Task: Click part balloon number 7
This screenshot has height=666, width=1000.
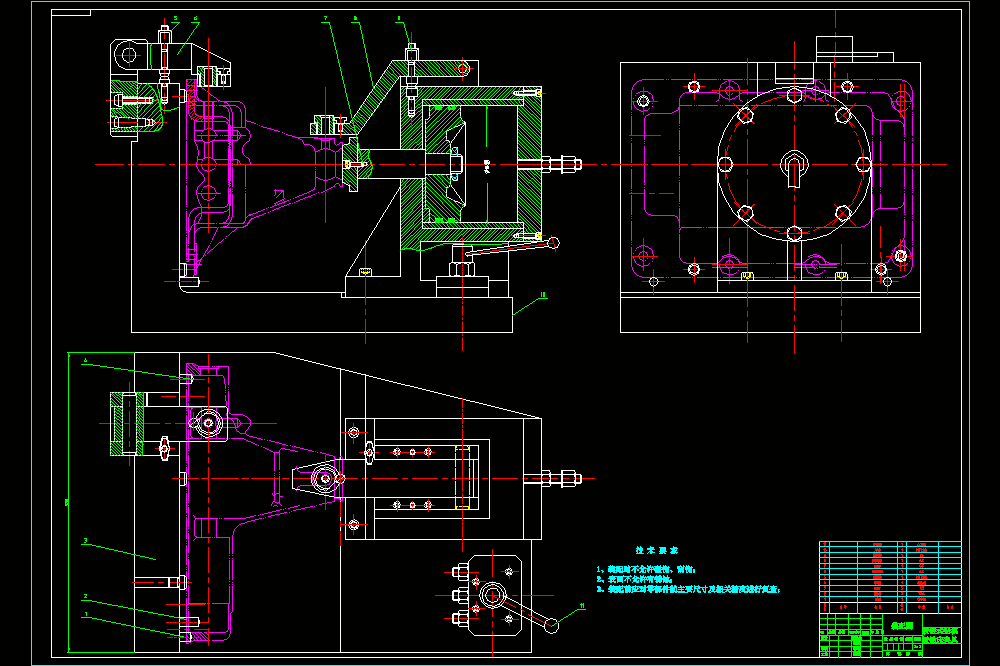Action: 325,19
